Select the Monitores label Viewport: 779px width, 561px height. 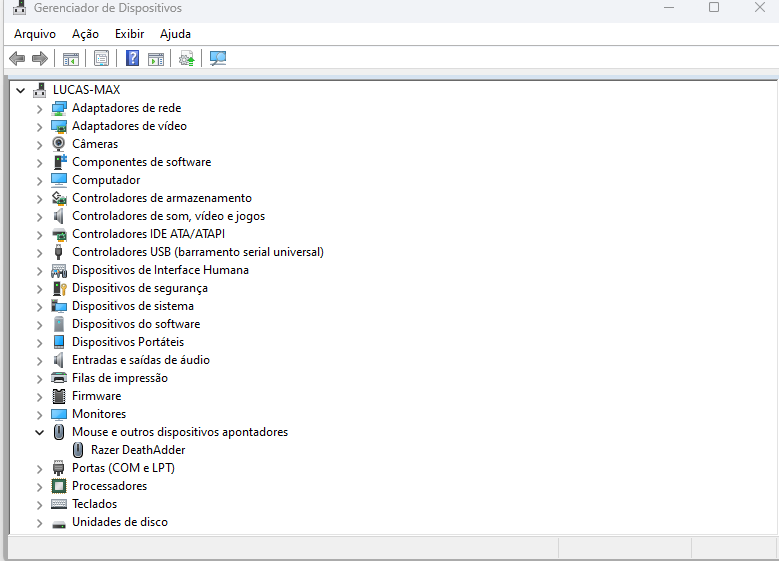pos(99,413)
